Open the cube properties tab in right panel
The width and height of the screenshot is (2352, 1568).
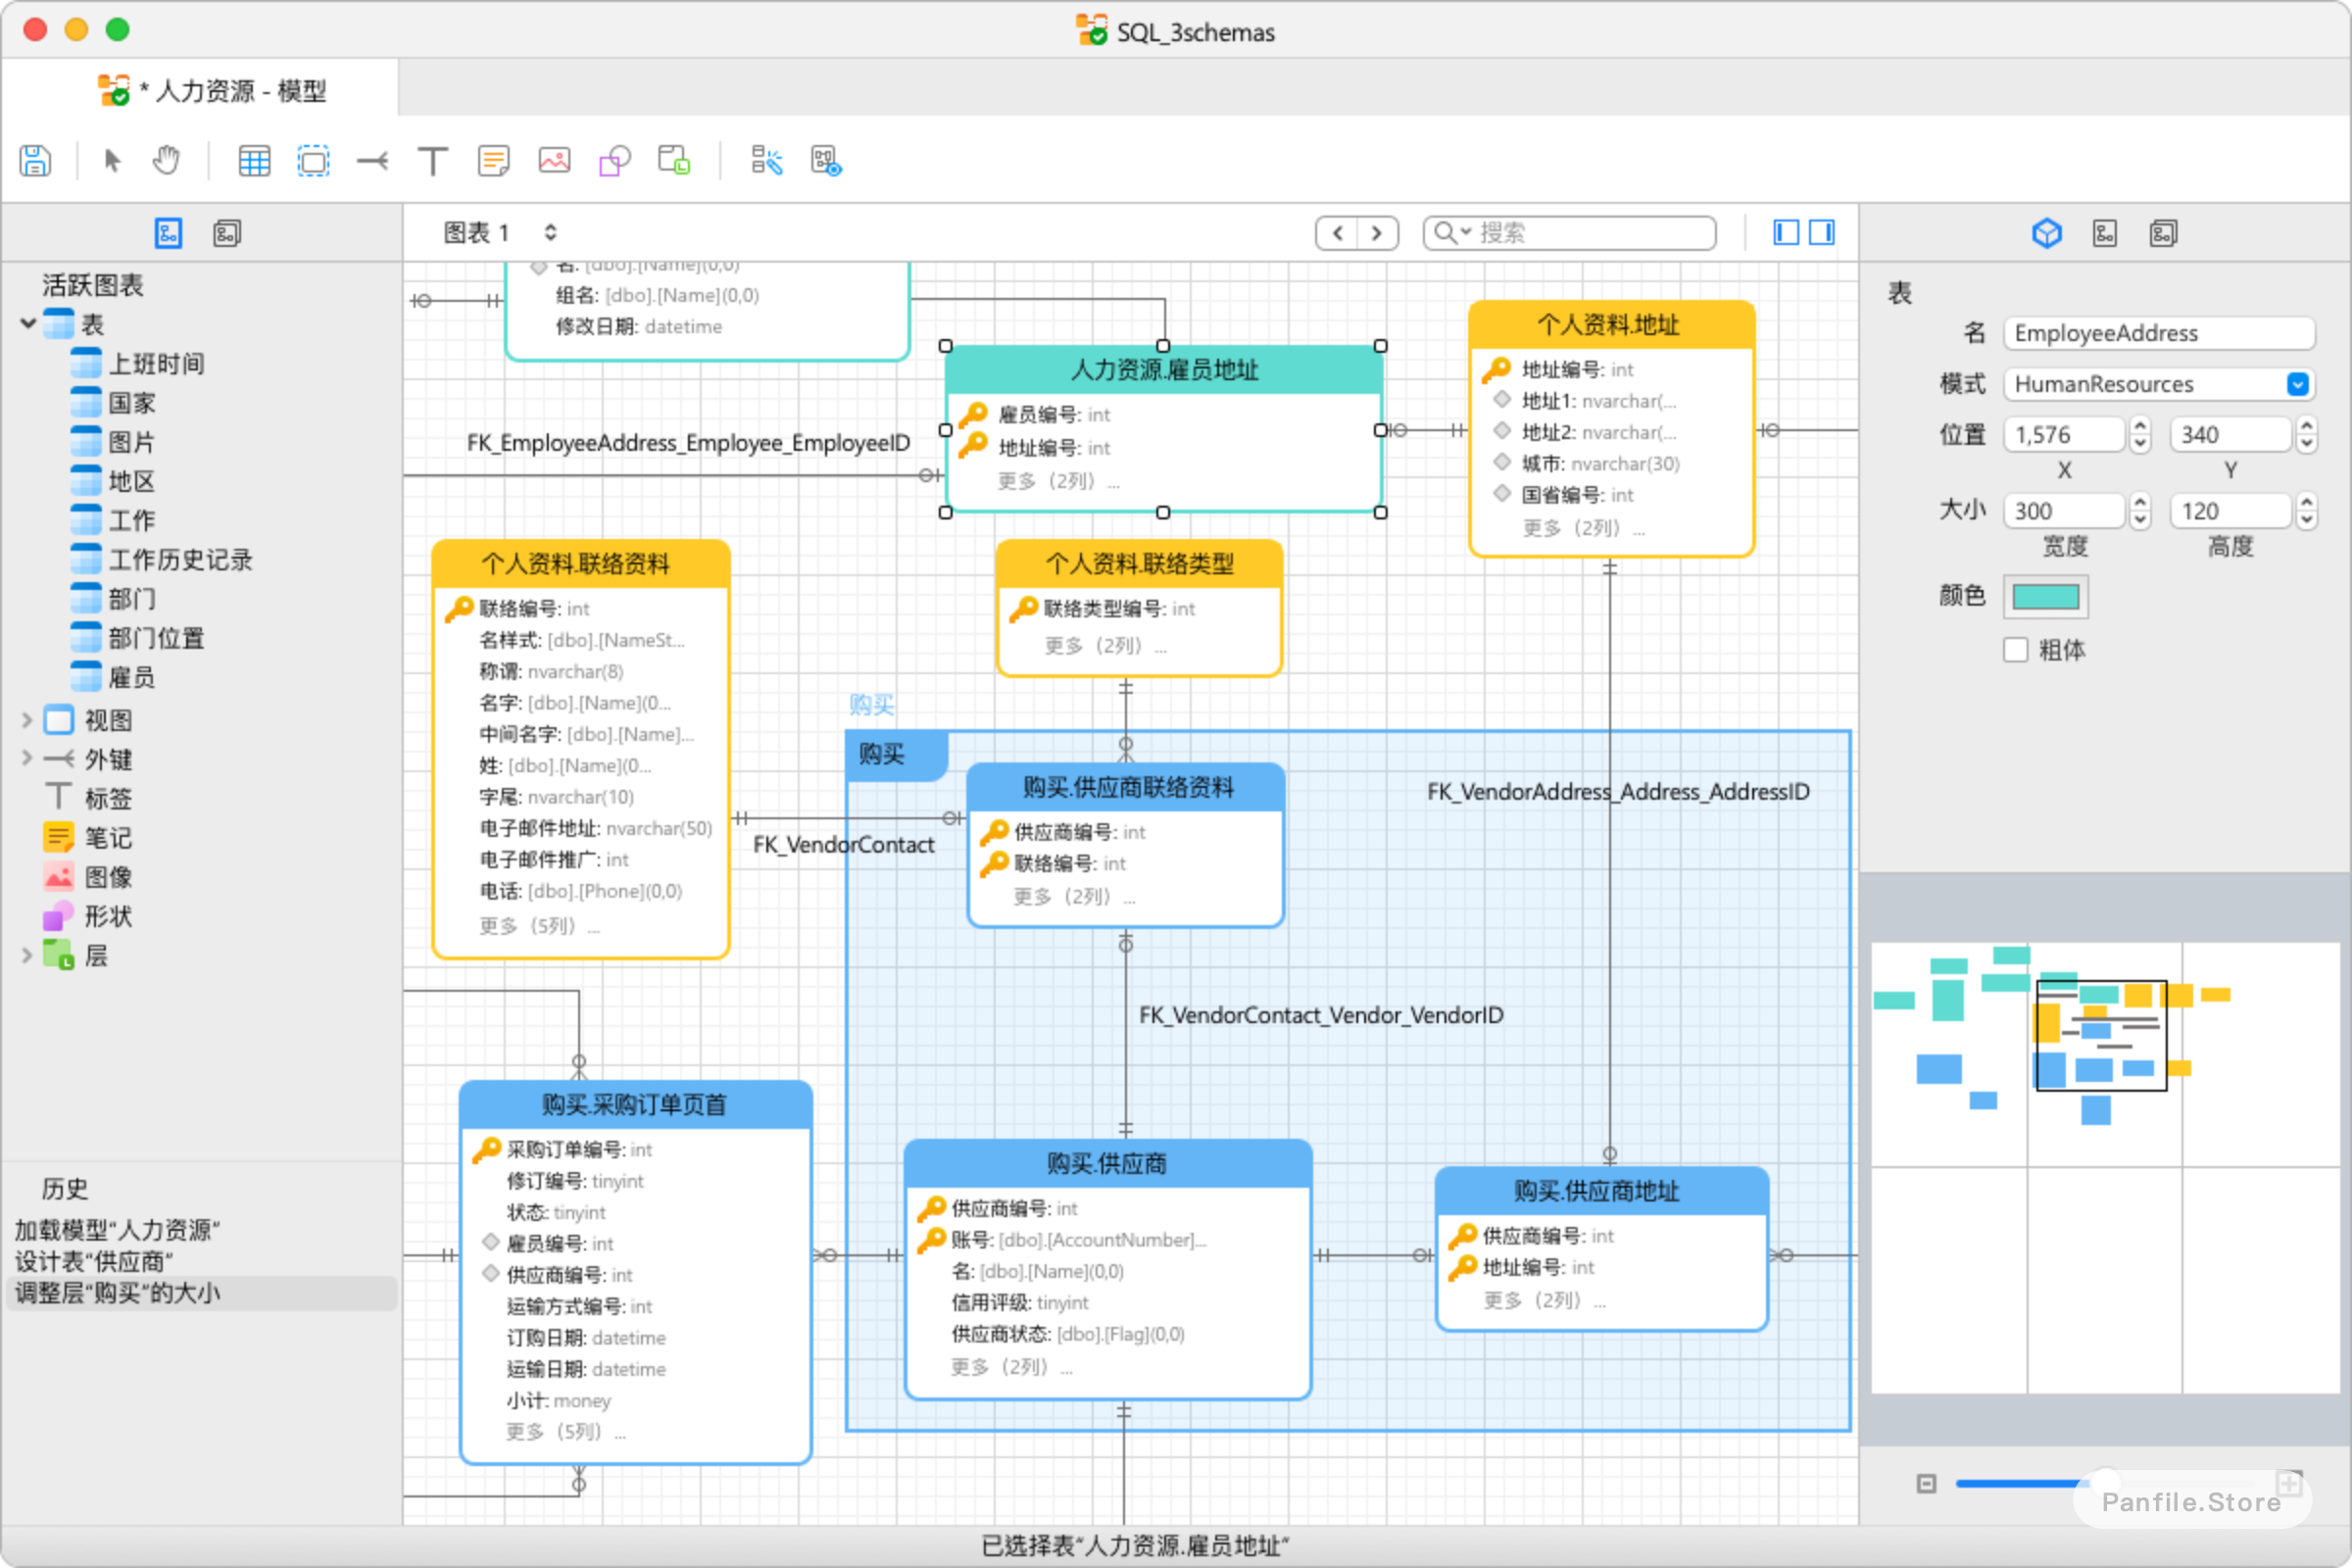(x=2047, y=233)
